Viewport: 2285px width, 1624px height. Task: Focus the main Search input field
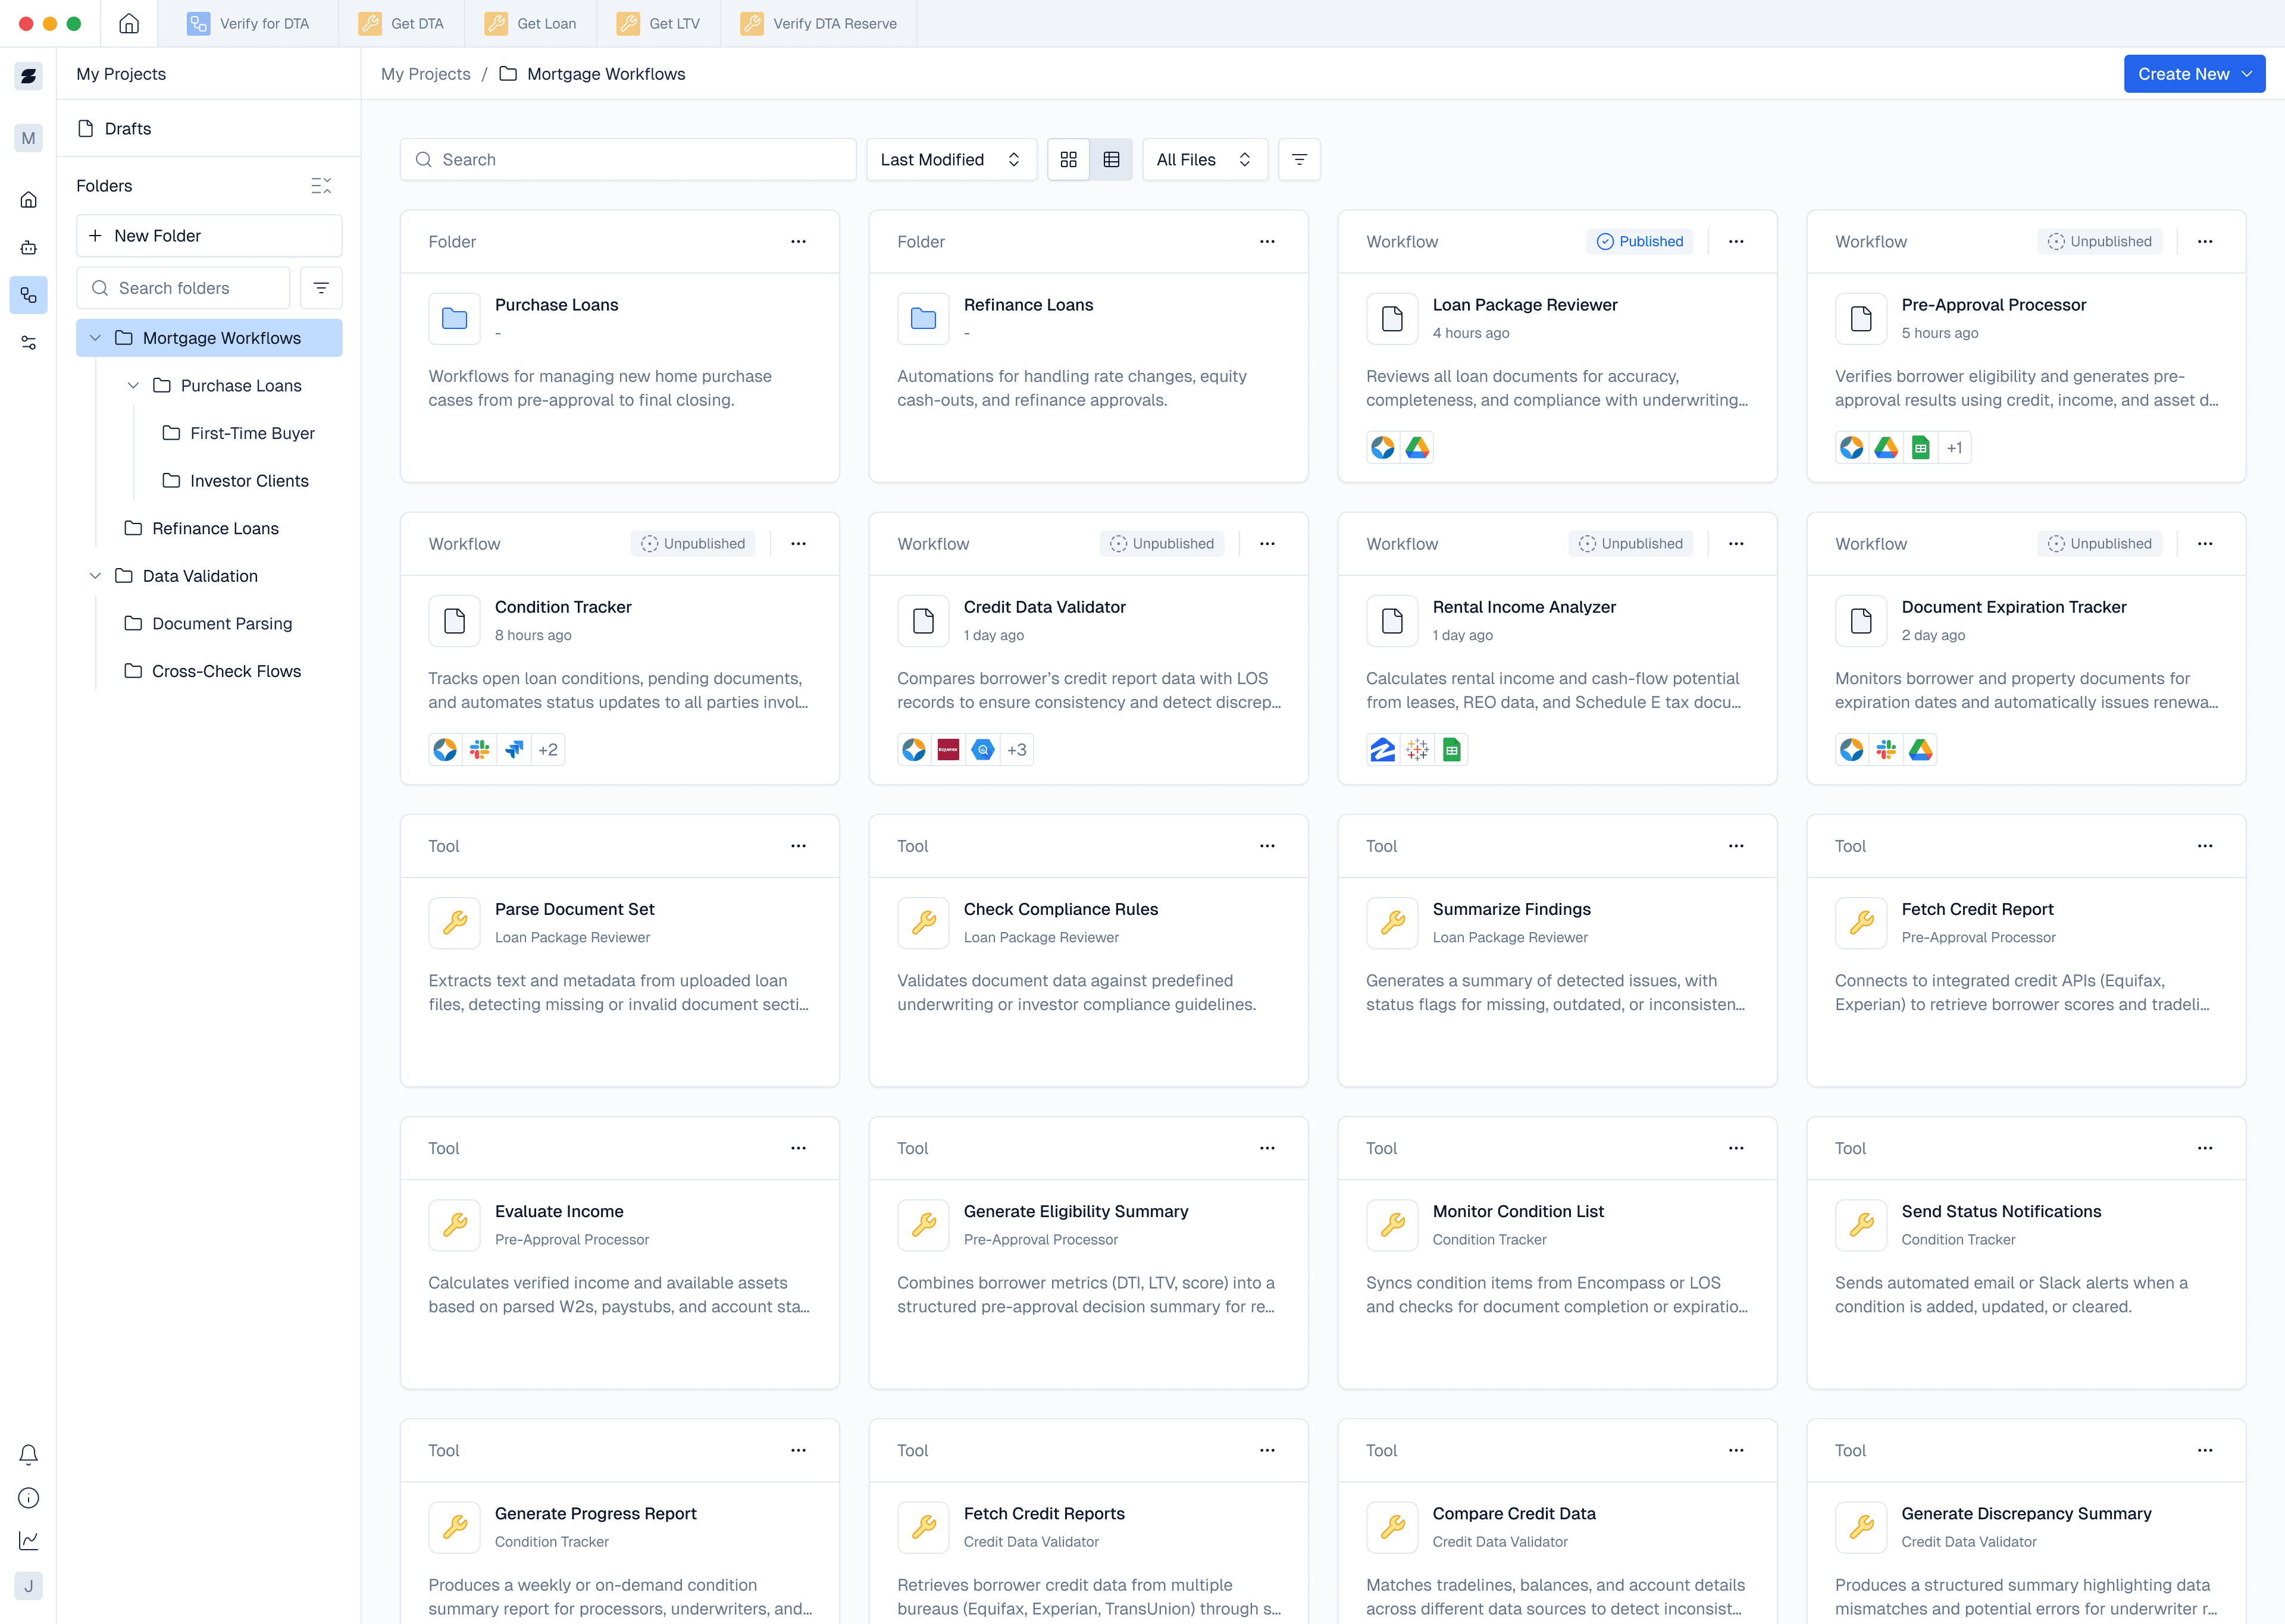click(628, 160)
